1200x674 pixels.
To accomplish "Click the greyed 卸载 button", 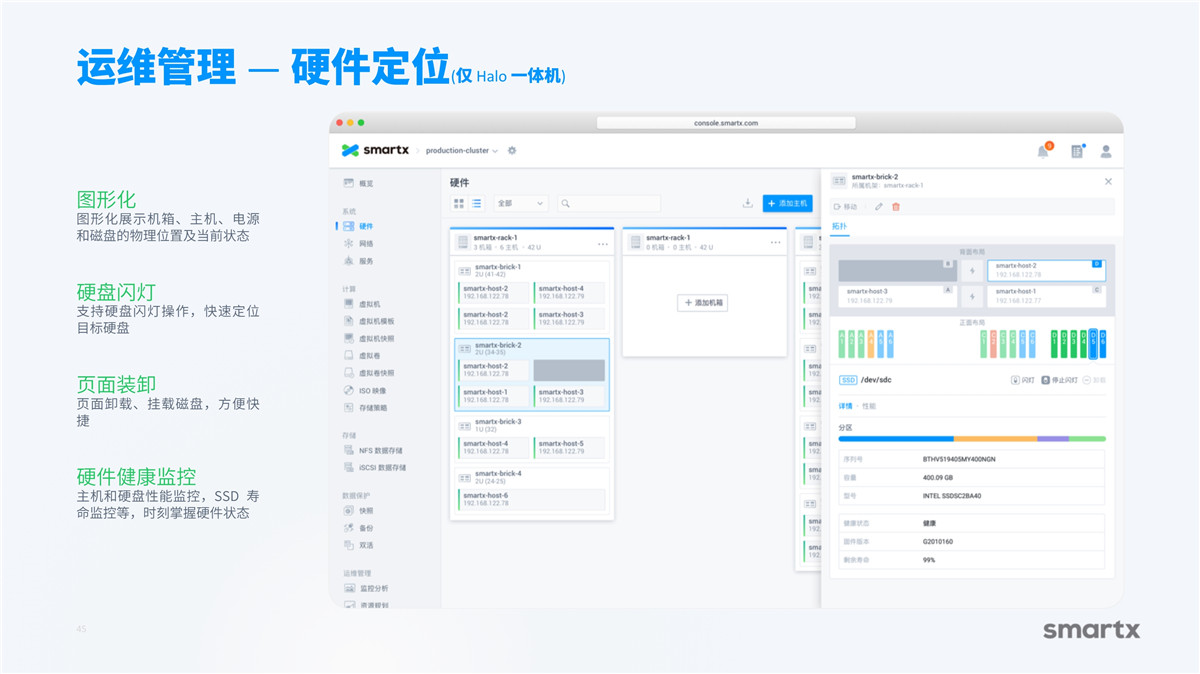I will pos(1095,380).
